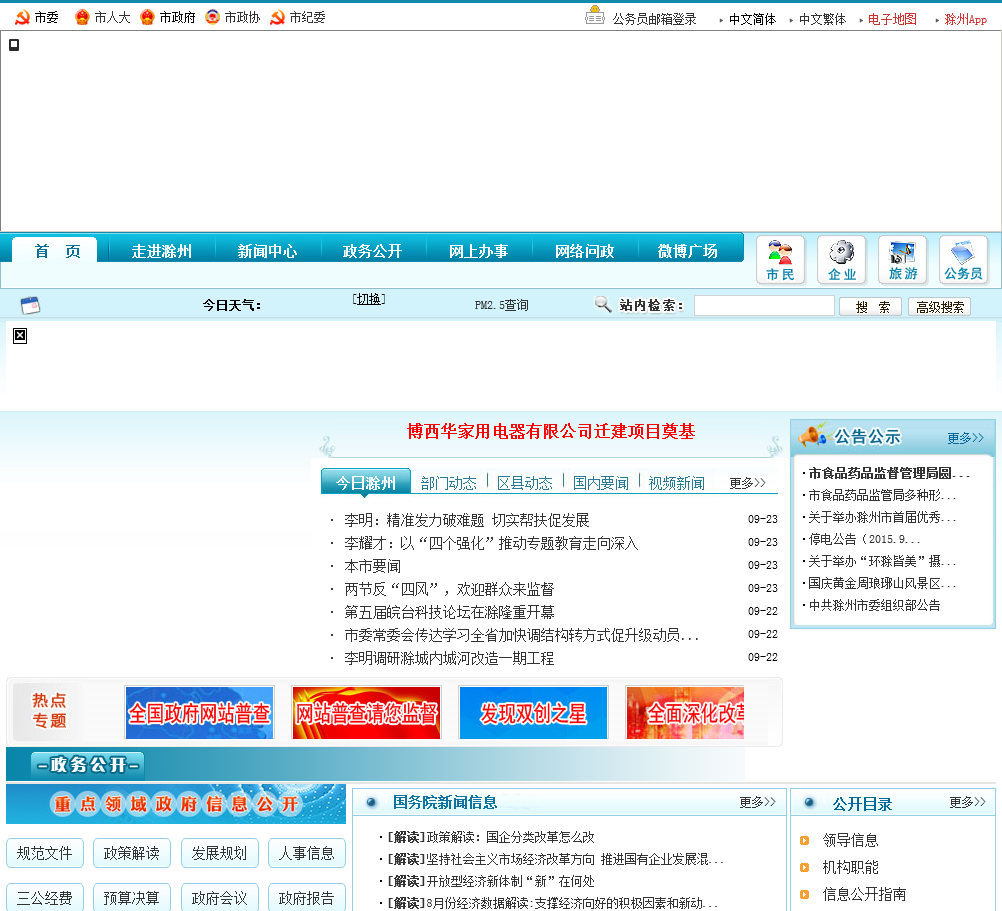Expand 更多 in 公开目录 panel

(x=966, y=802)
